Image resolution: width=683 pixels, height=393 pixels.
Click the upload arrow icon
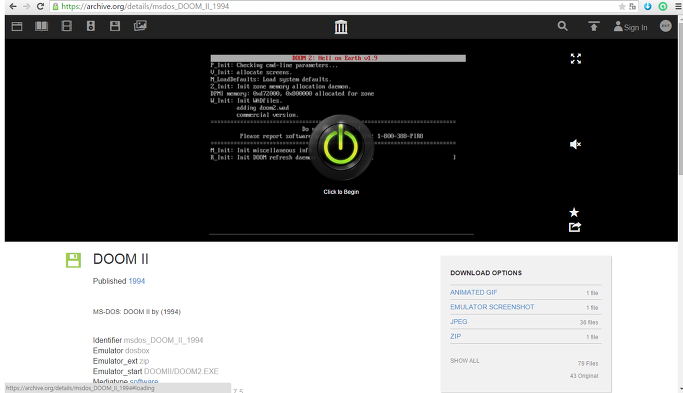pyautogui.click(x=594, y=26)
